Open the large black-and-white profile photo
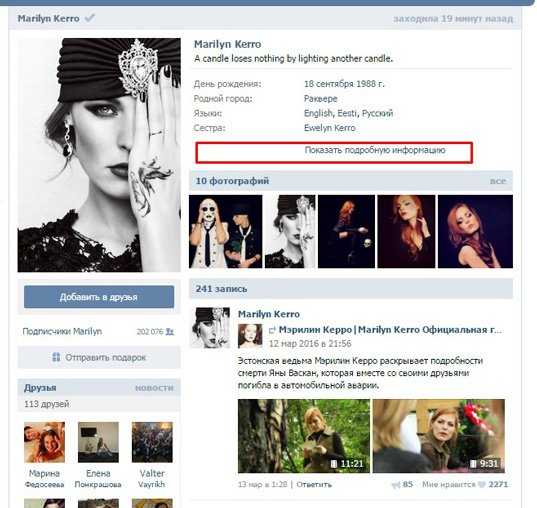Viewport: 537px width, 508px height. (99, 155)
